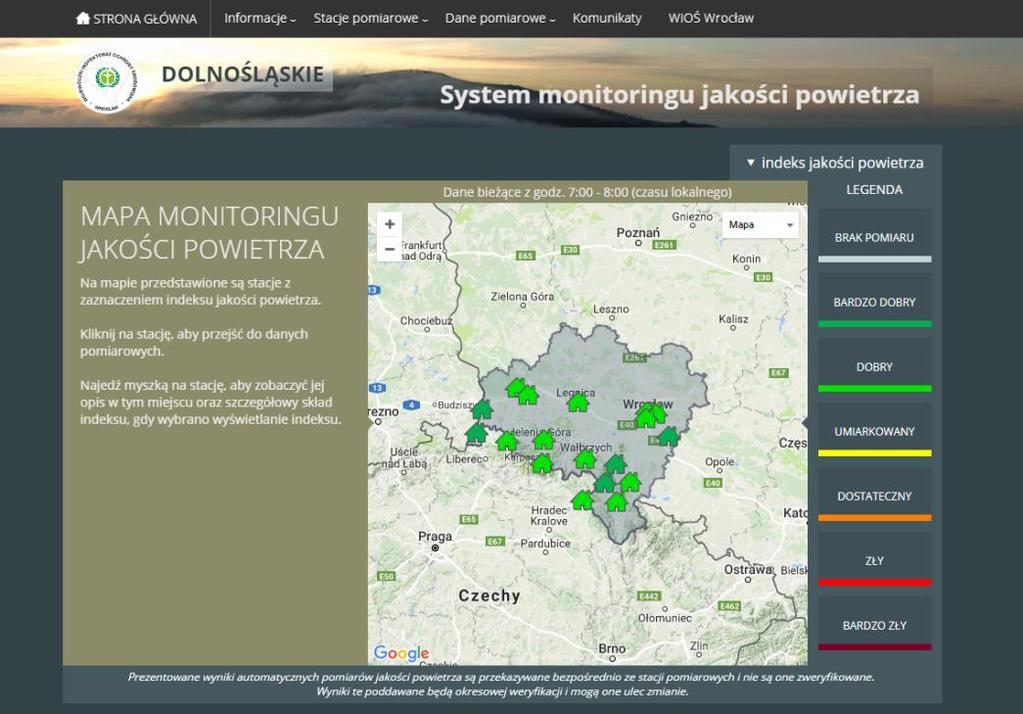The image size is (1023, 714).
Task: Click the Leszno label on the map
Action: (611, 309)
